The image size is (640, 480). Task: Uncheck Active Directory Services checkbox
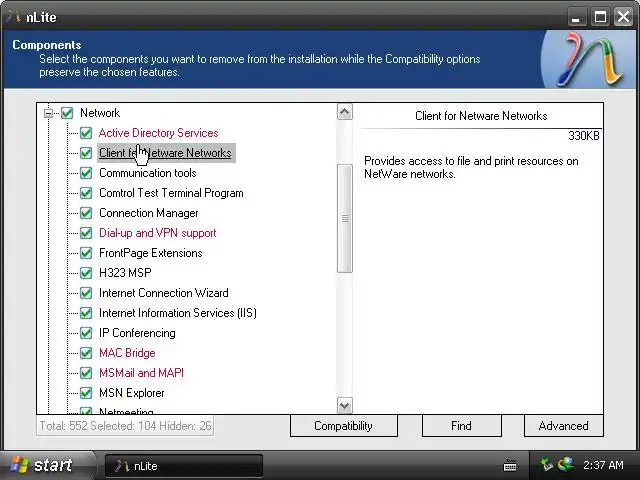click(x=86, y=133)
